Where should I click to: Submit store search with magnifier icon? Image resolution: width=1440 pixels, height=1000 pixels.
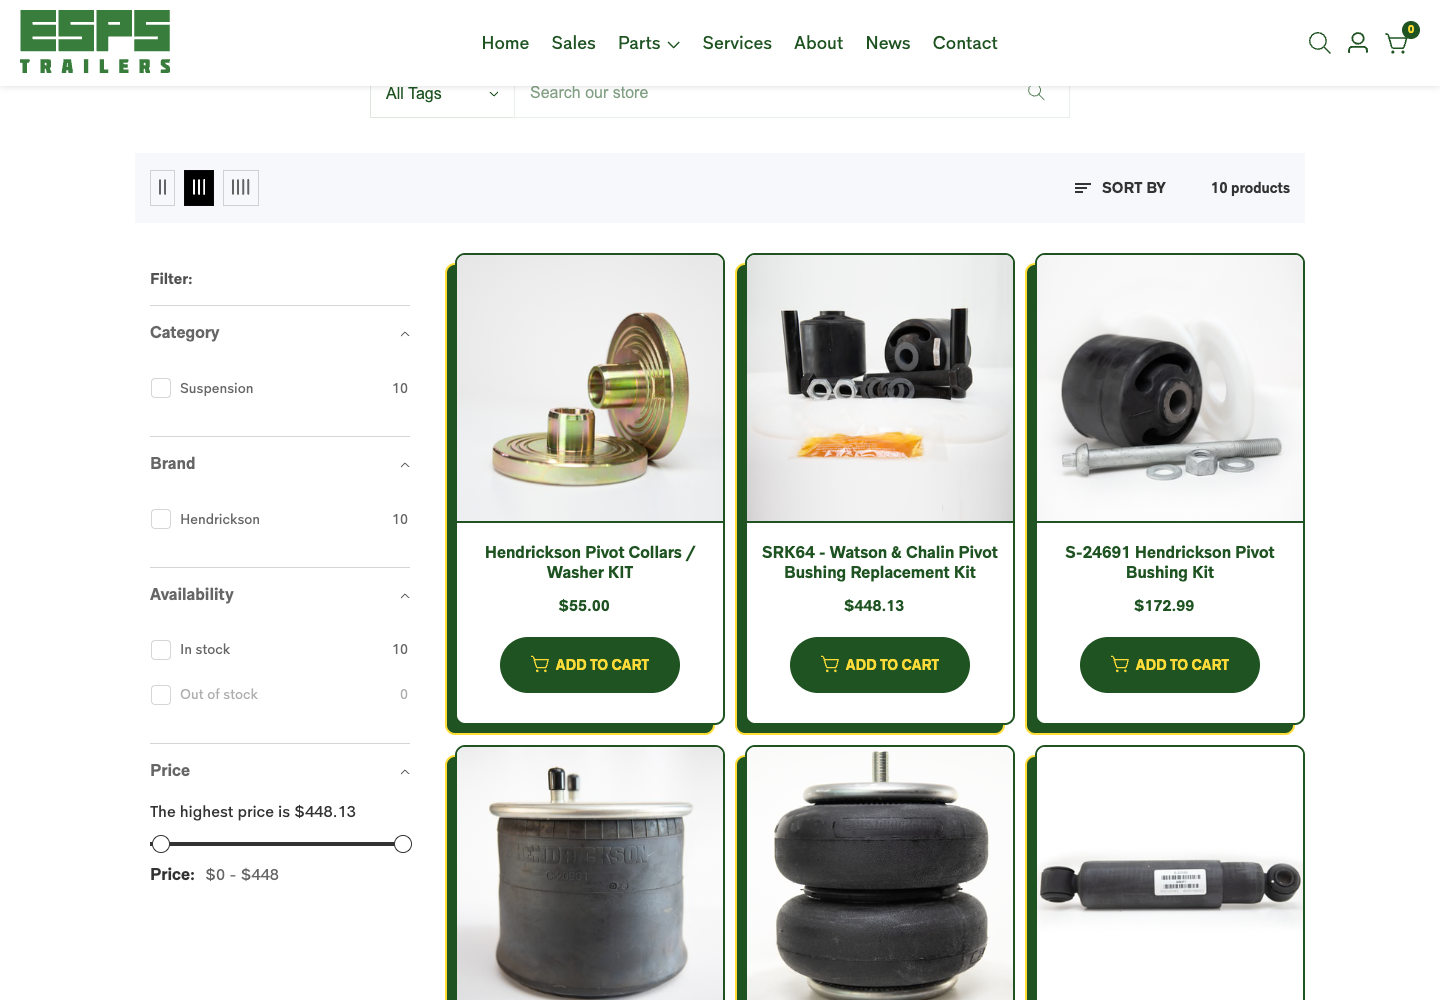(x=1036, y=93)
